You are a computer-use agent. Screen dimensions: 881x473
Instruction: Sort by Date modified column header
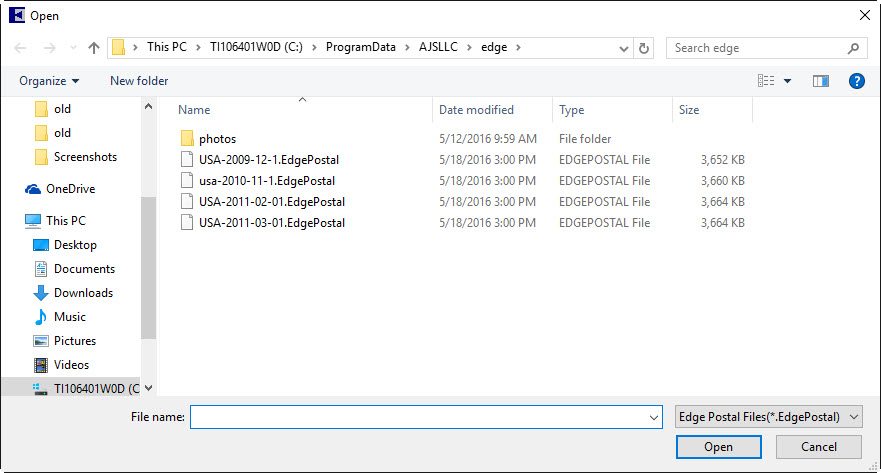tap(476, 110)
